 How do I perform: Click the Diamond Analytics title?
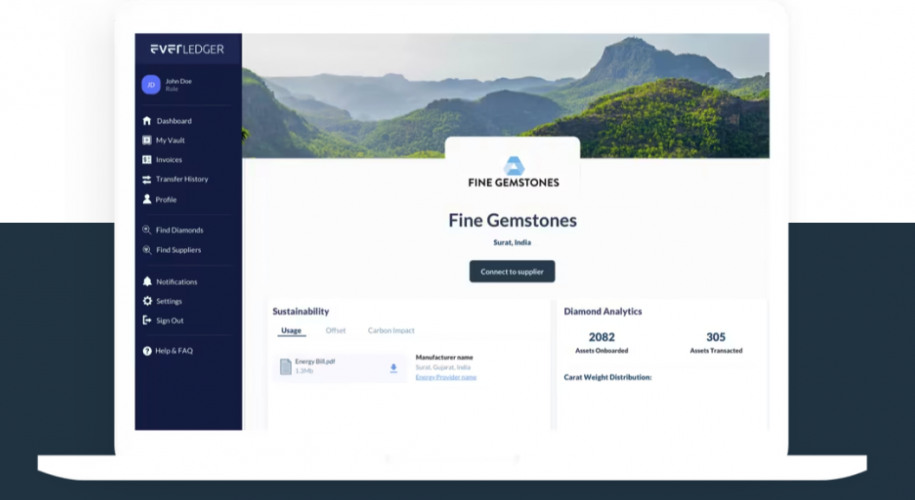coord(603,312)
